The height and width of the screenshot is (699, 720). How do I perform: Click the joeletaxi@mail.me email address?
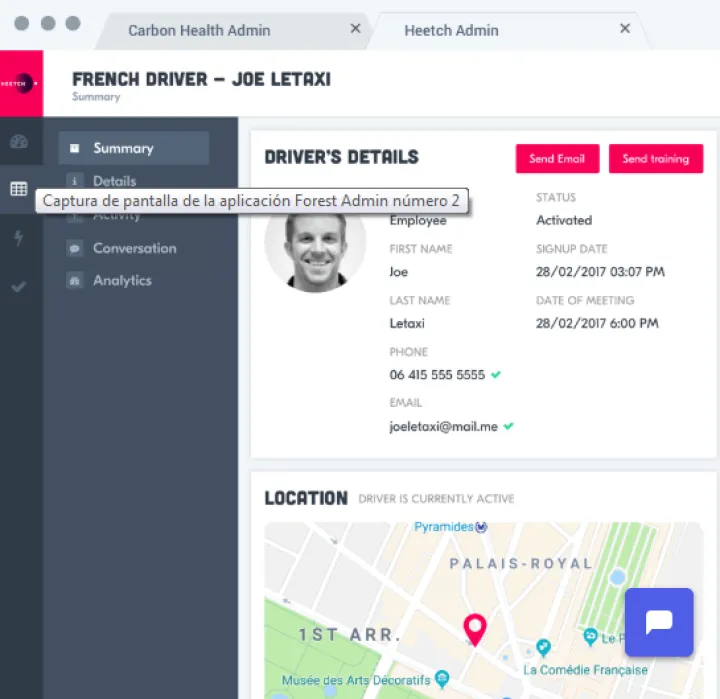coord(443,426)
